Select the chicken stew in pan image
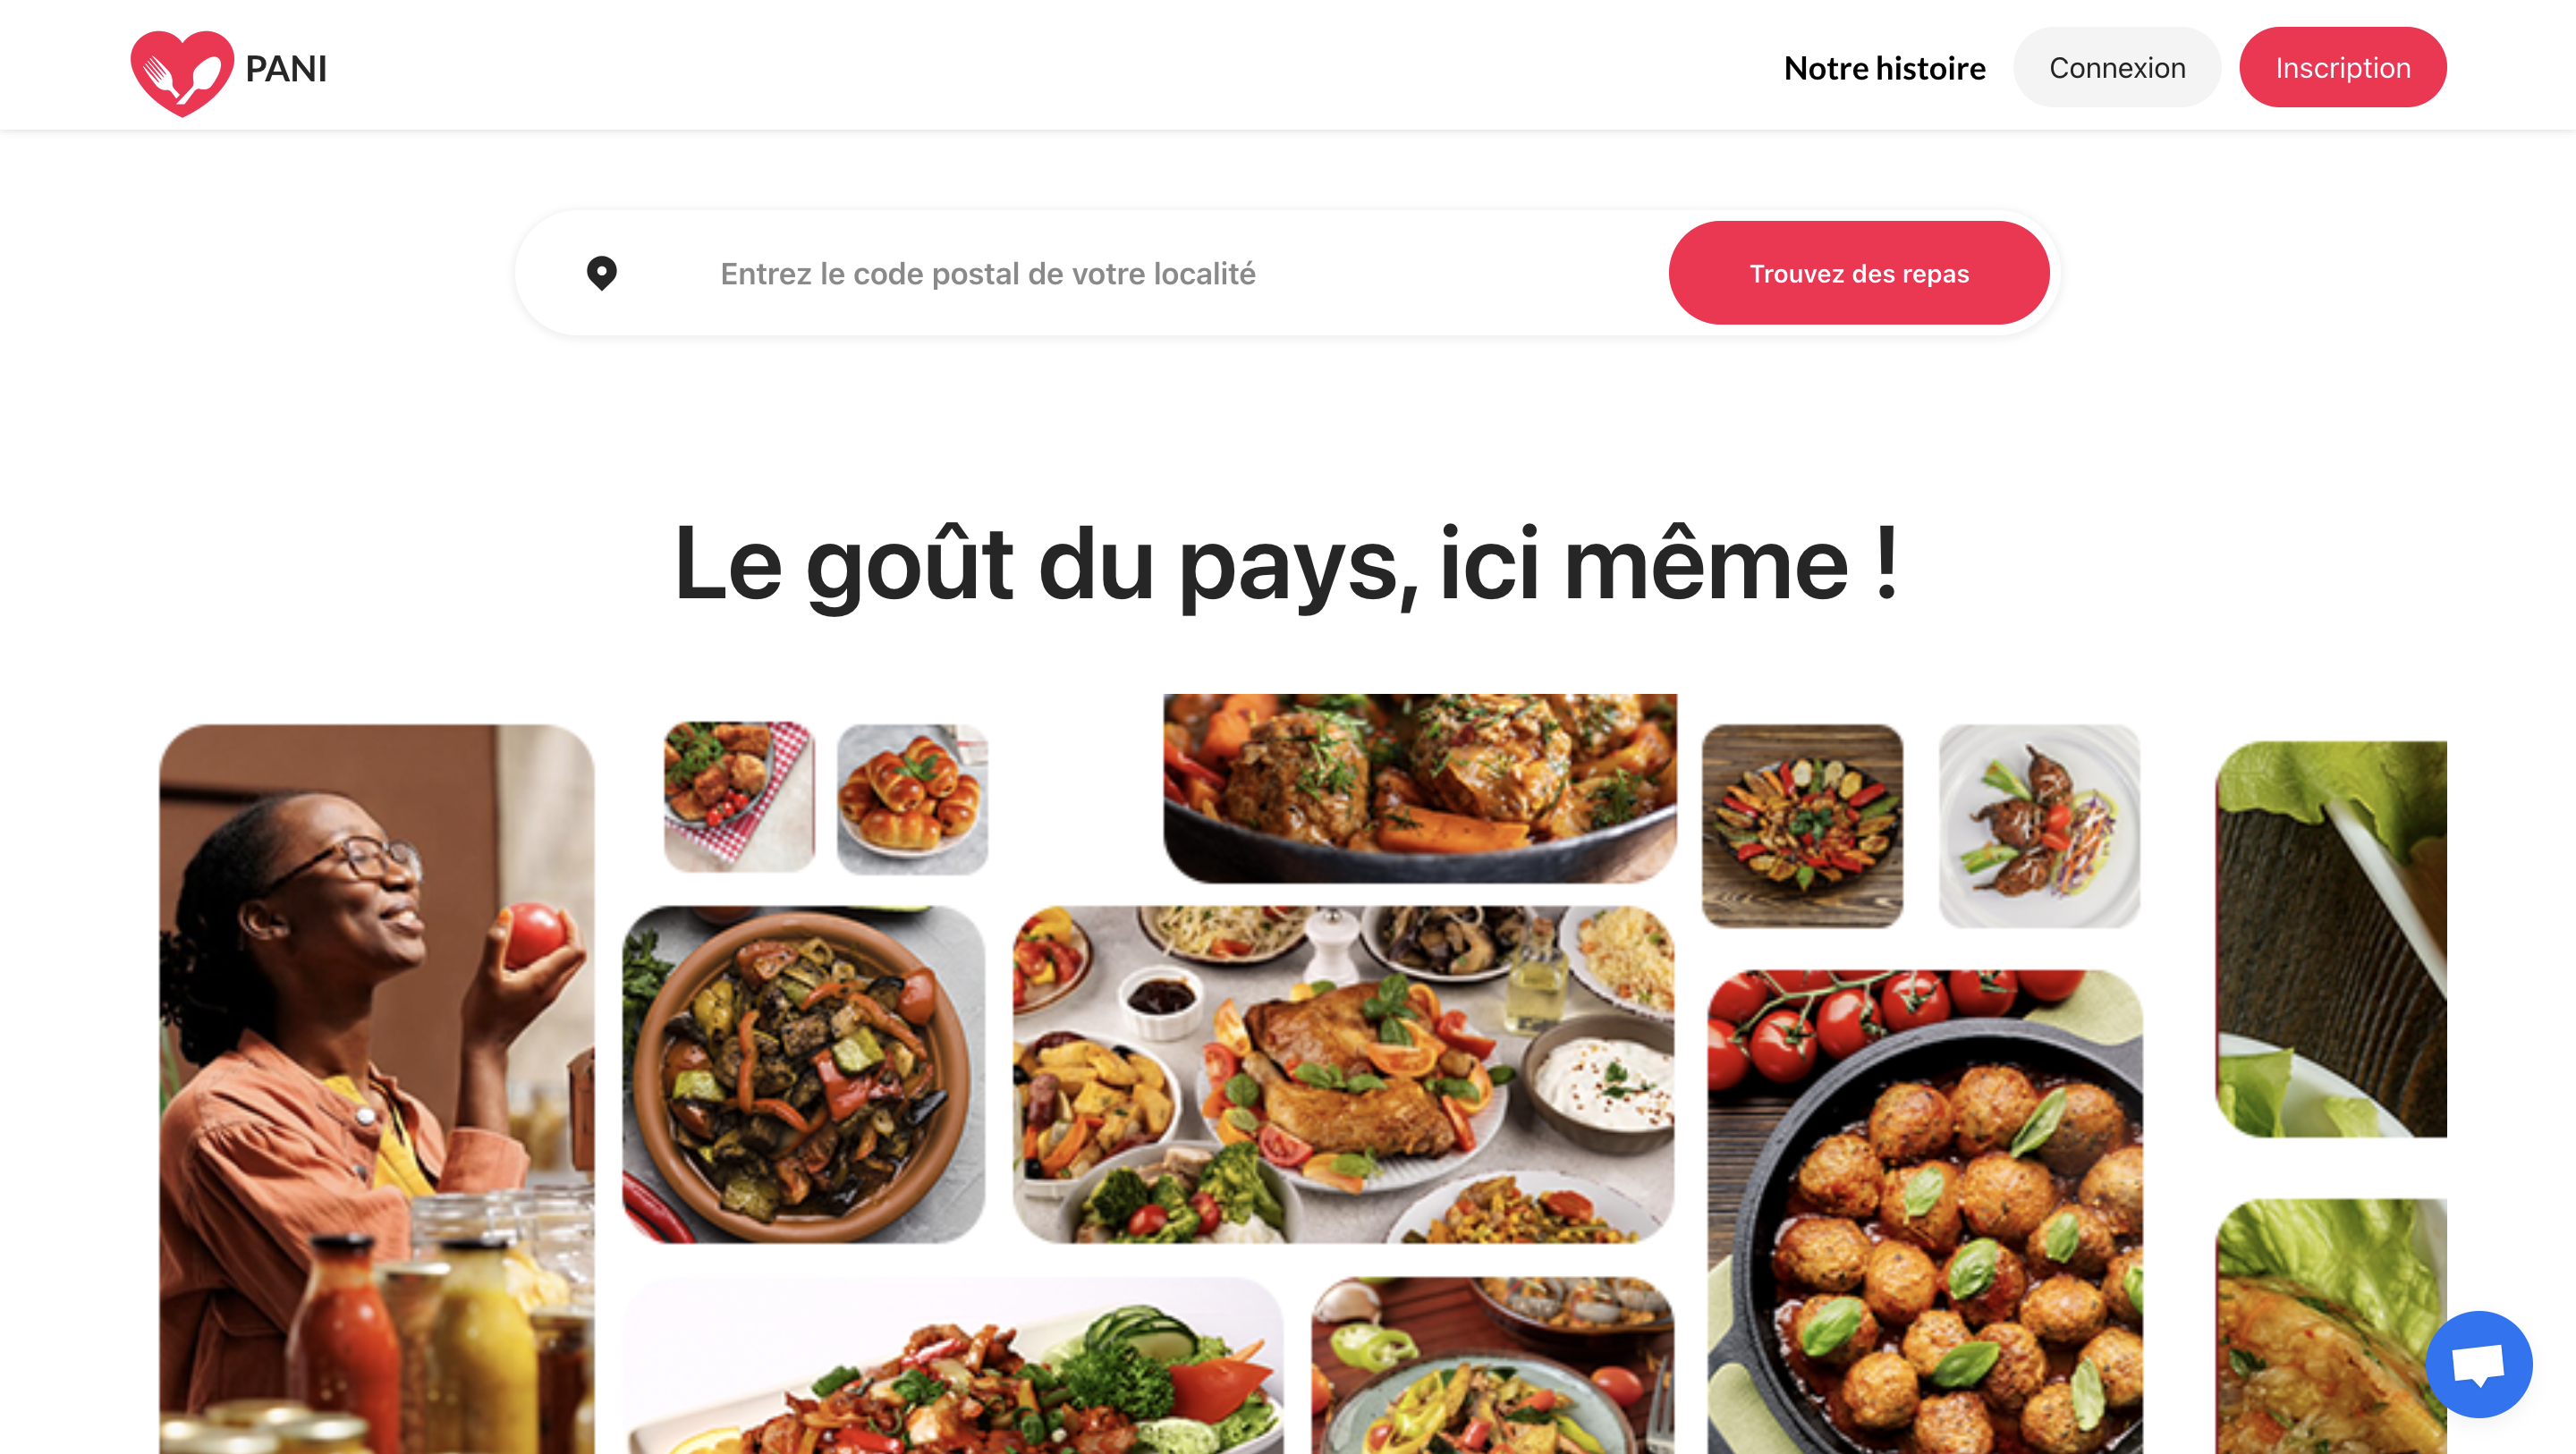Image resolution: width=2576 pixels, height=1454 pixels. coord(1420,788)
